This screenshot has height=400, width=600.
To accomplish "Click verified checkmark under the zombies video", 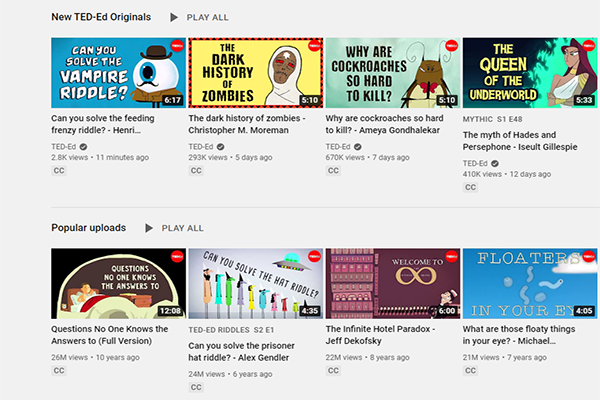I will (220, 146).
